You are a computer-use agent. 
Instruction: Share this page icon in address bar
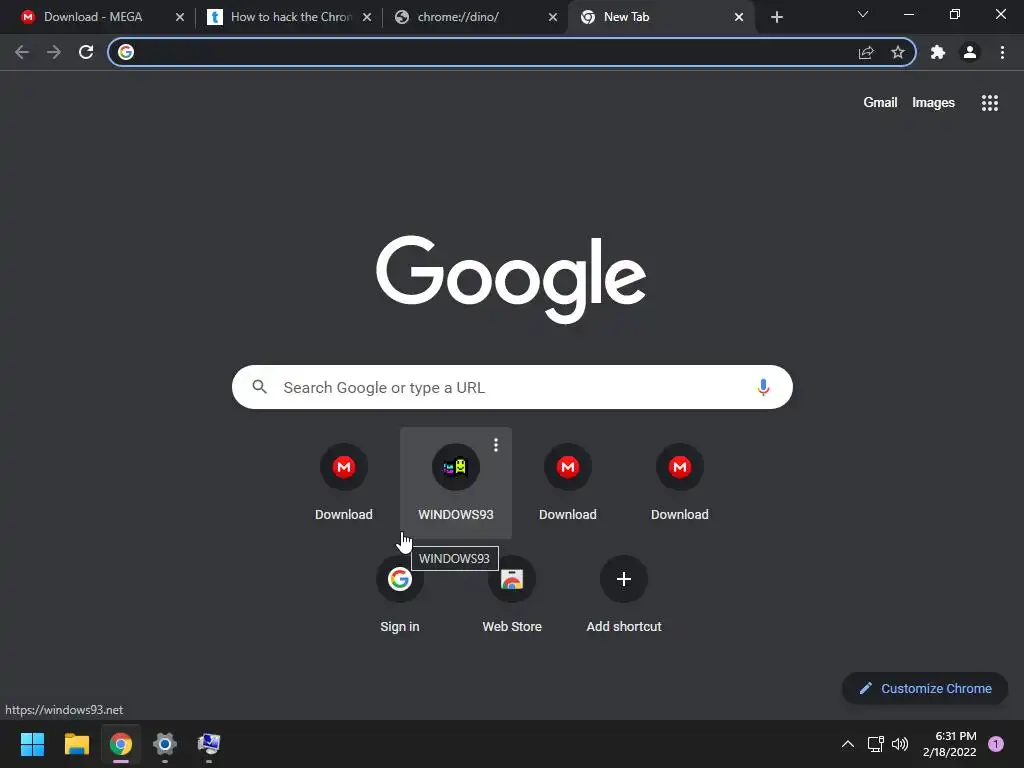(866, 52)
